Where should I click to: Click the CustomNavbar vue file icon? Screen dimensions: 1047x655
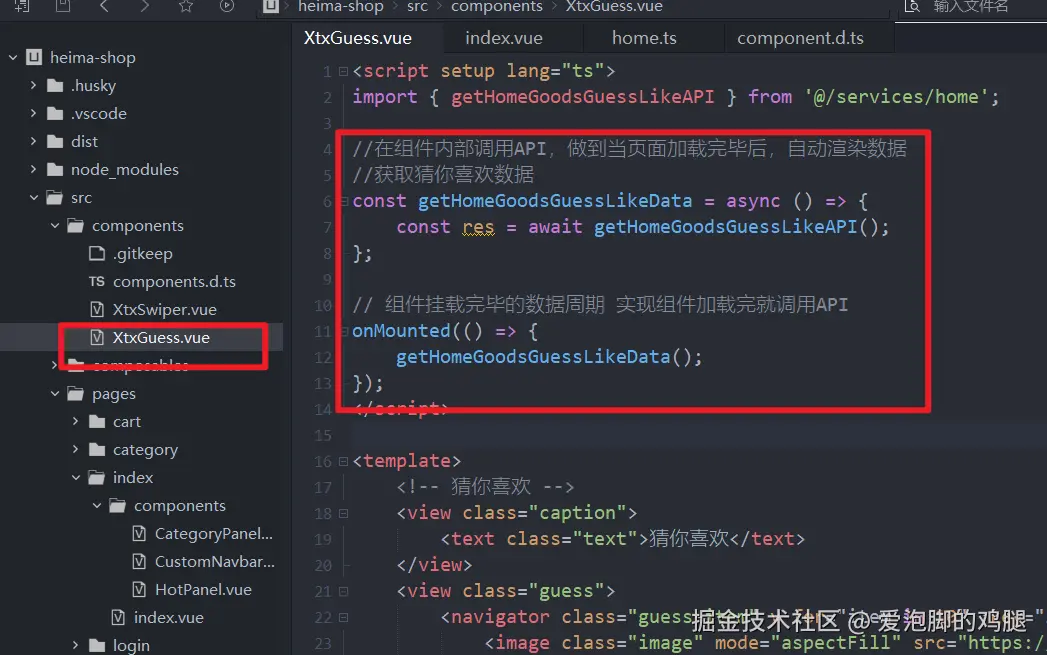[x=139, y=562]
